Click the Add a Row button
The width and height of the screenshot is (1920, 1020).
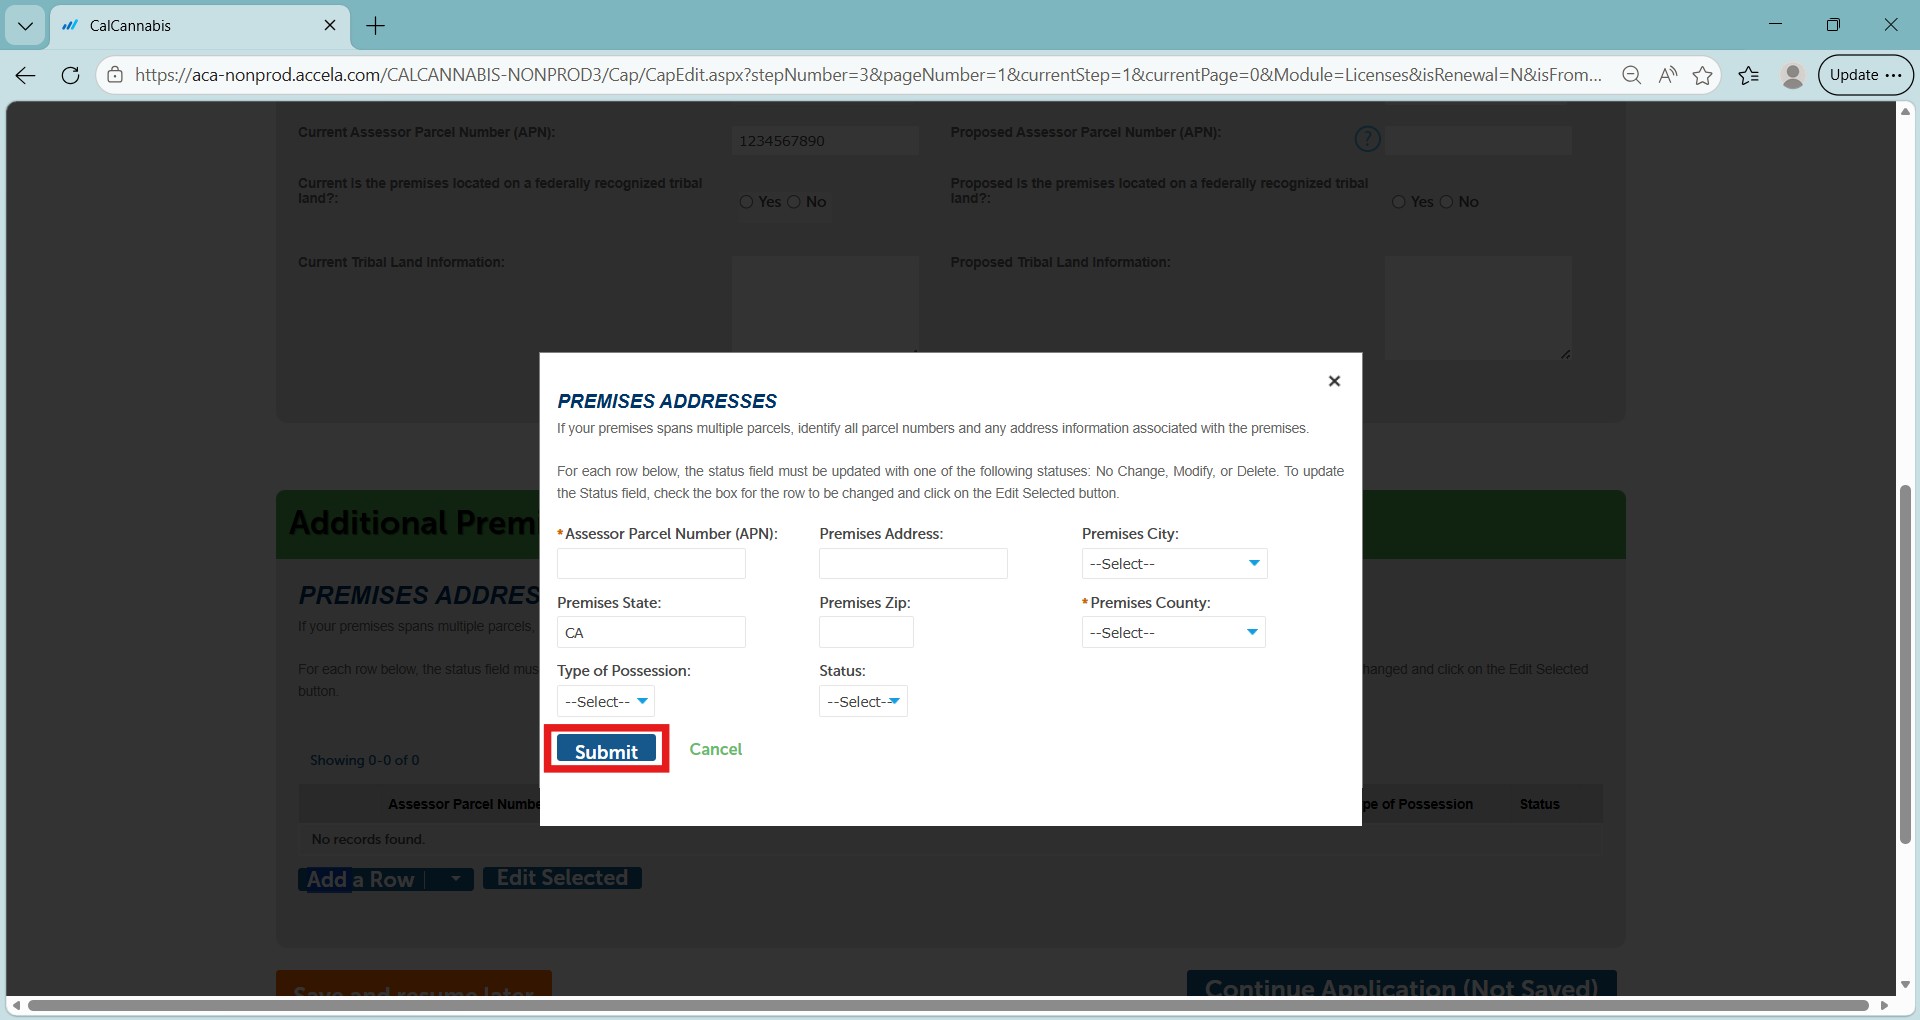361,879
